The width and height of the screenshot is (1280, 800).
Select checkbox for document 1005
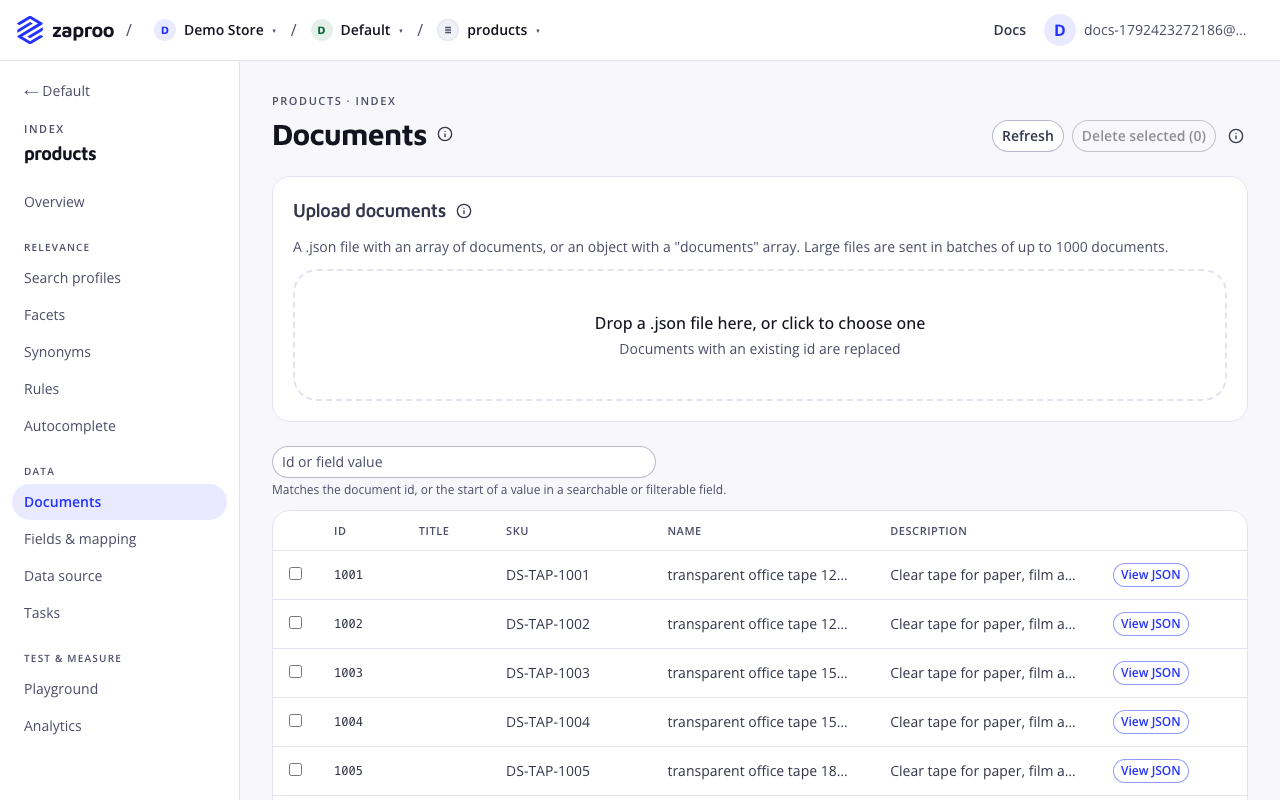click(x=295, y=770)
